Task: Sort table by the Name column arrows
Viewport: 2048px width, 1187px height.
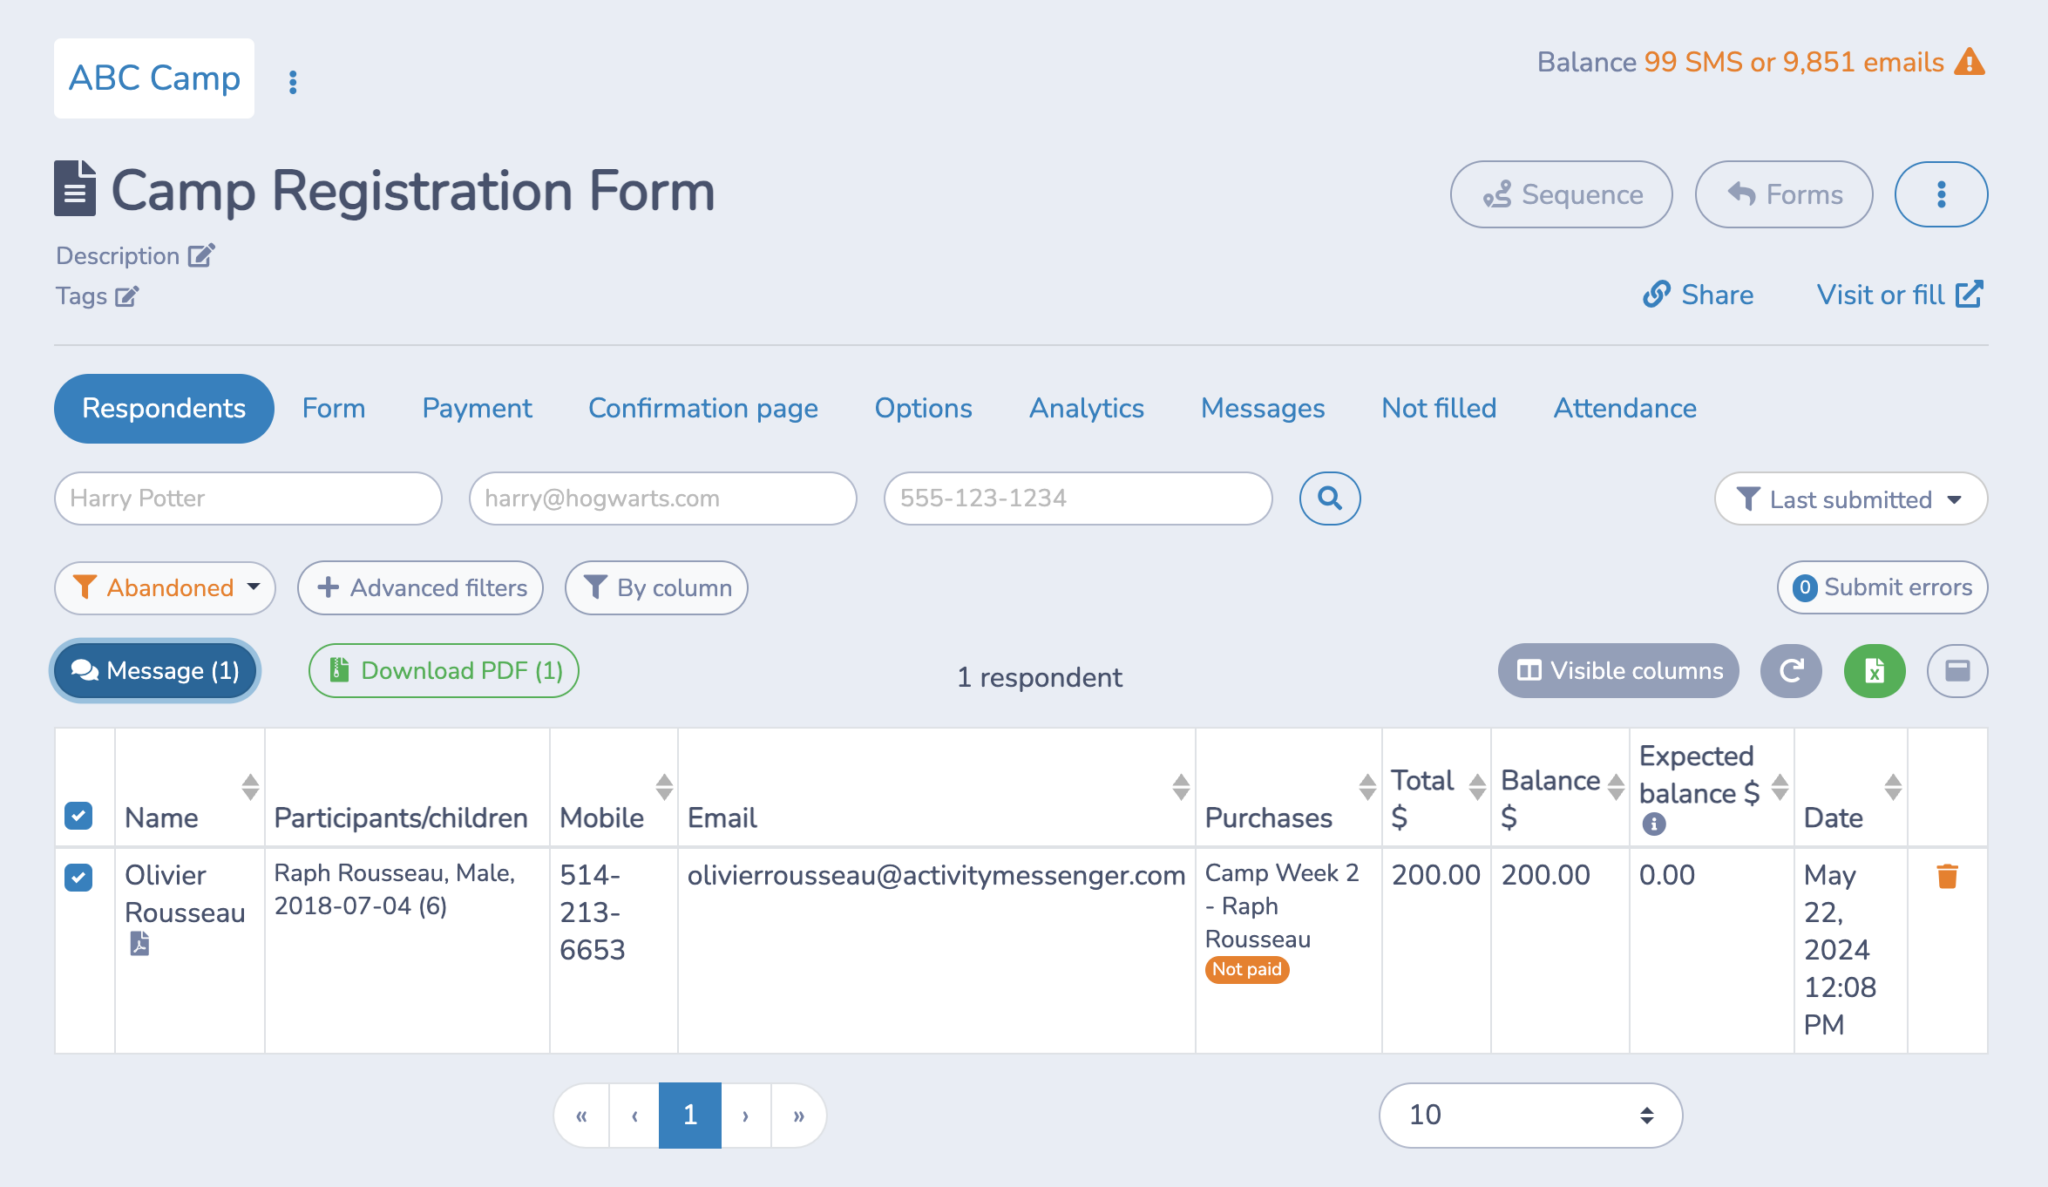Action: point(250,787)
